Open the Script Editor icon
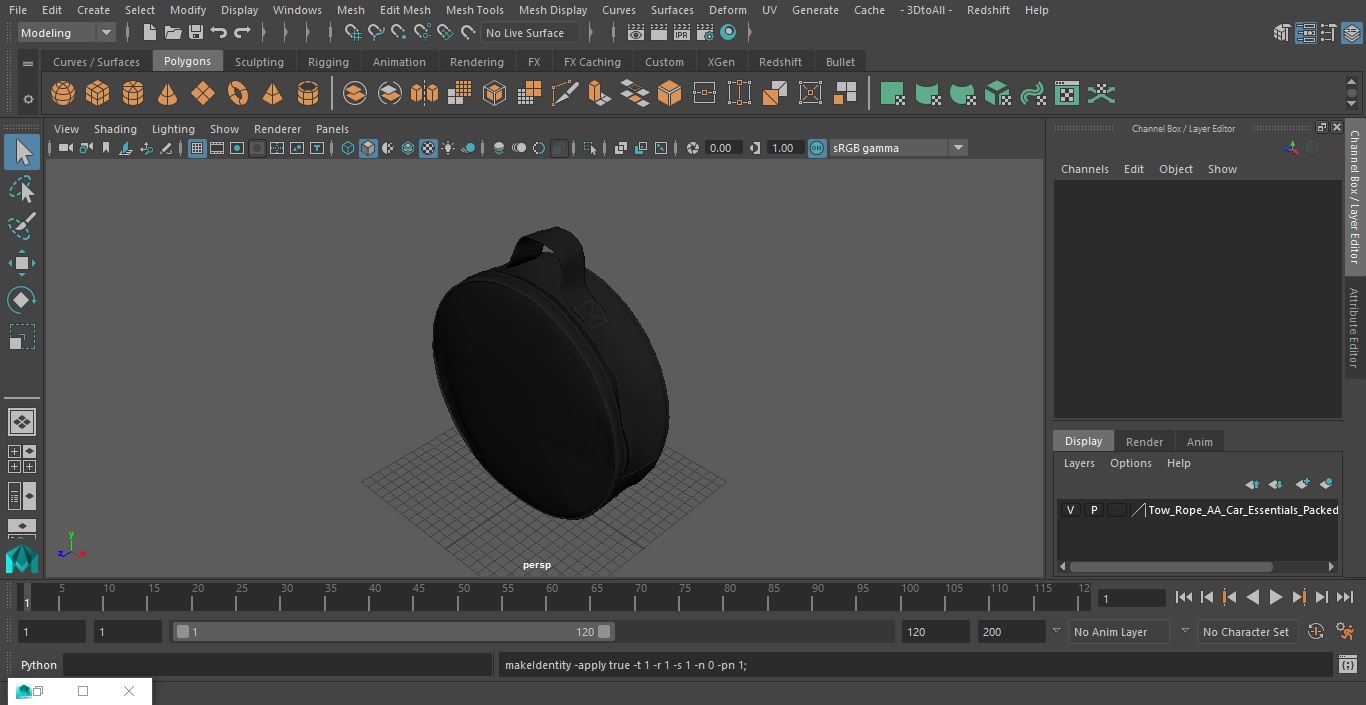The image size is (1366, 705). pyautogui.click(x=1347, y=665)
